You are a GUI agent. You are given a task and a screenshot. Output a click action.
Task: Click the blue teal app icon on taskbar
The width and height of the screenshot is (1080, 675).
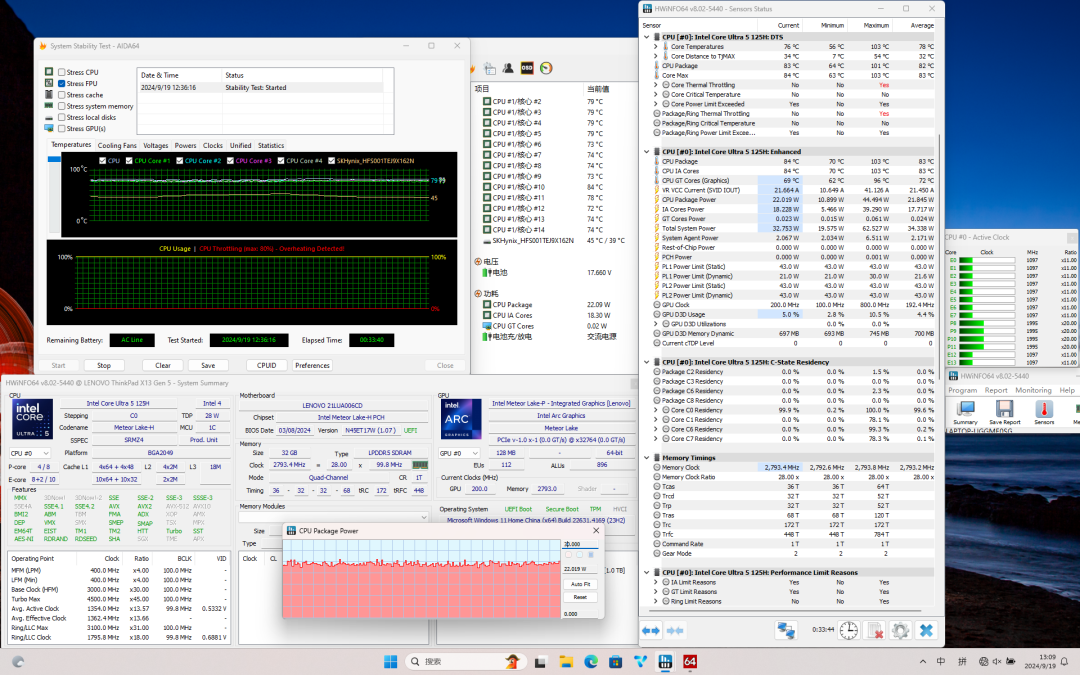(641, 662)
